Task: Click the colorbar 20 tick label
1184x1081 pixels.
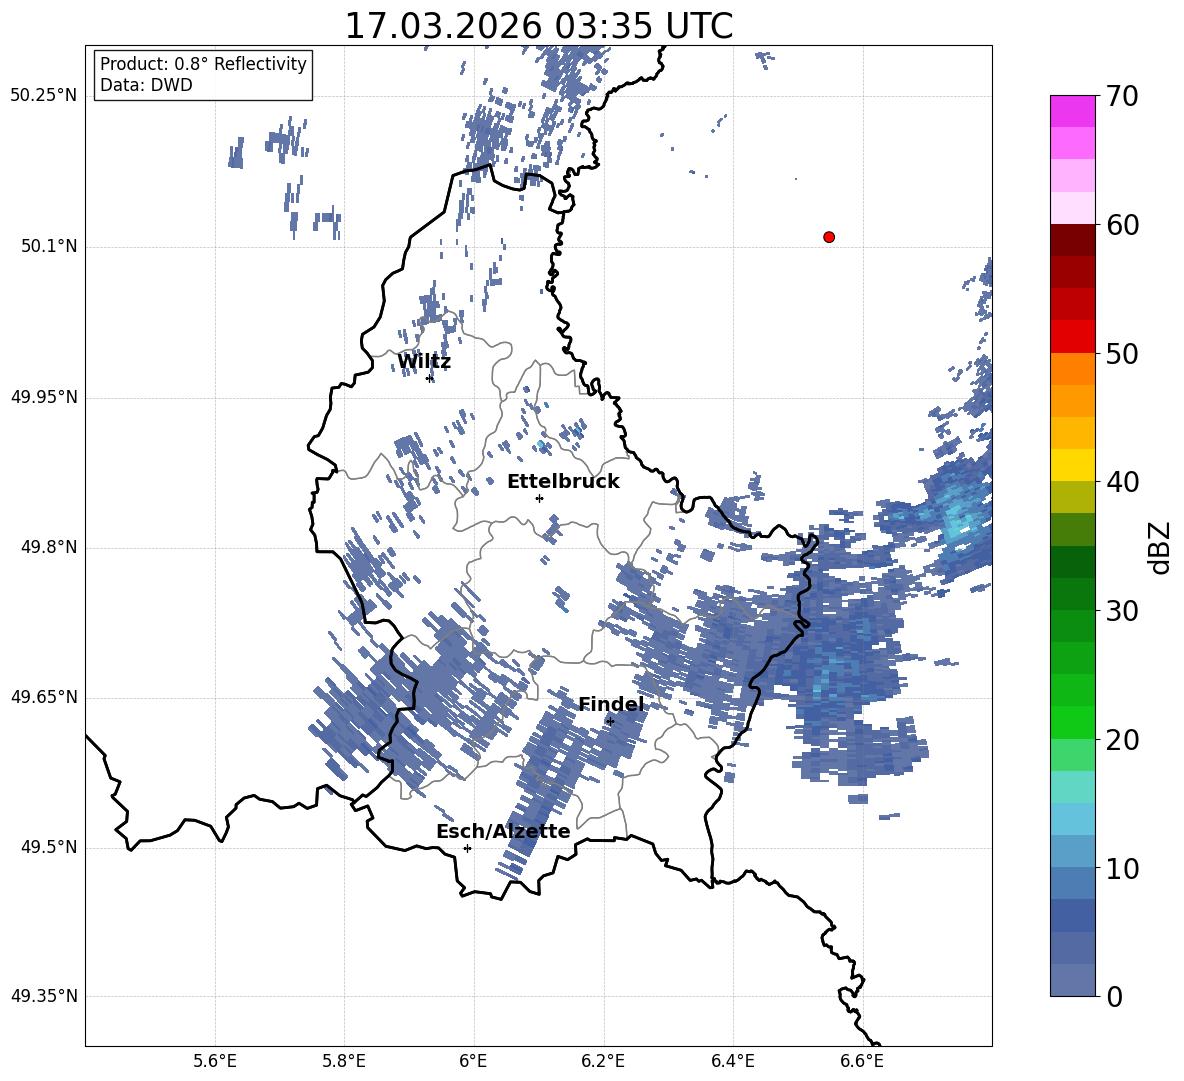Action: click(1122, 739)
